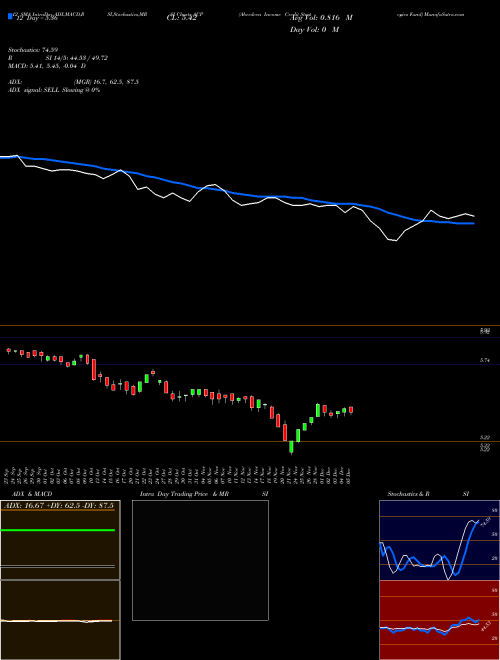Select the 'Avg Vol: 0.816 M' text
The height and width of the screenshot is (660, 500).
321,18
